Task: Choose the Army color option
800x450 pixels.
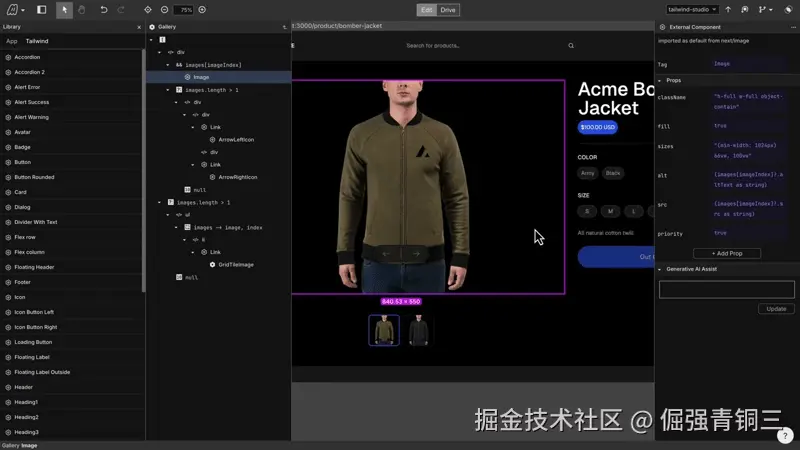Action: (x=587, y=173)
